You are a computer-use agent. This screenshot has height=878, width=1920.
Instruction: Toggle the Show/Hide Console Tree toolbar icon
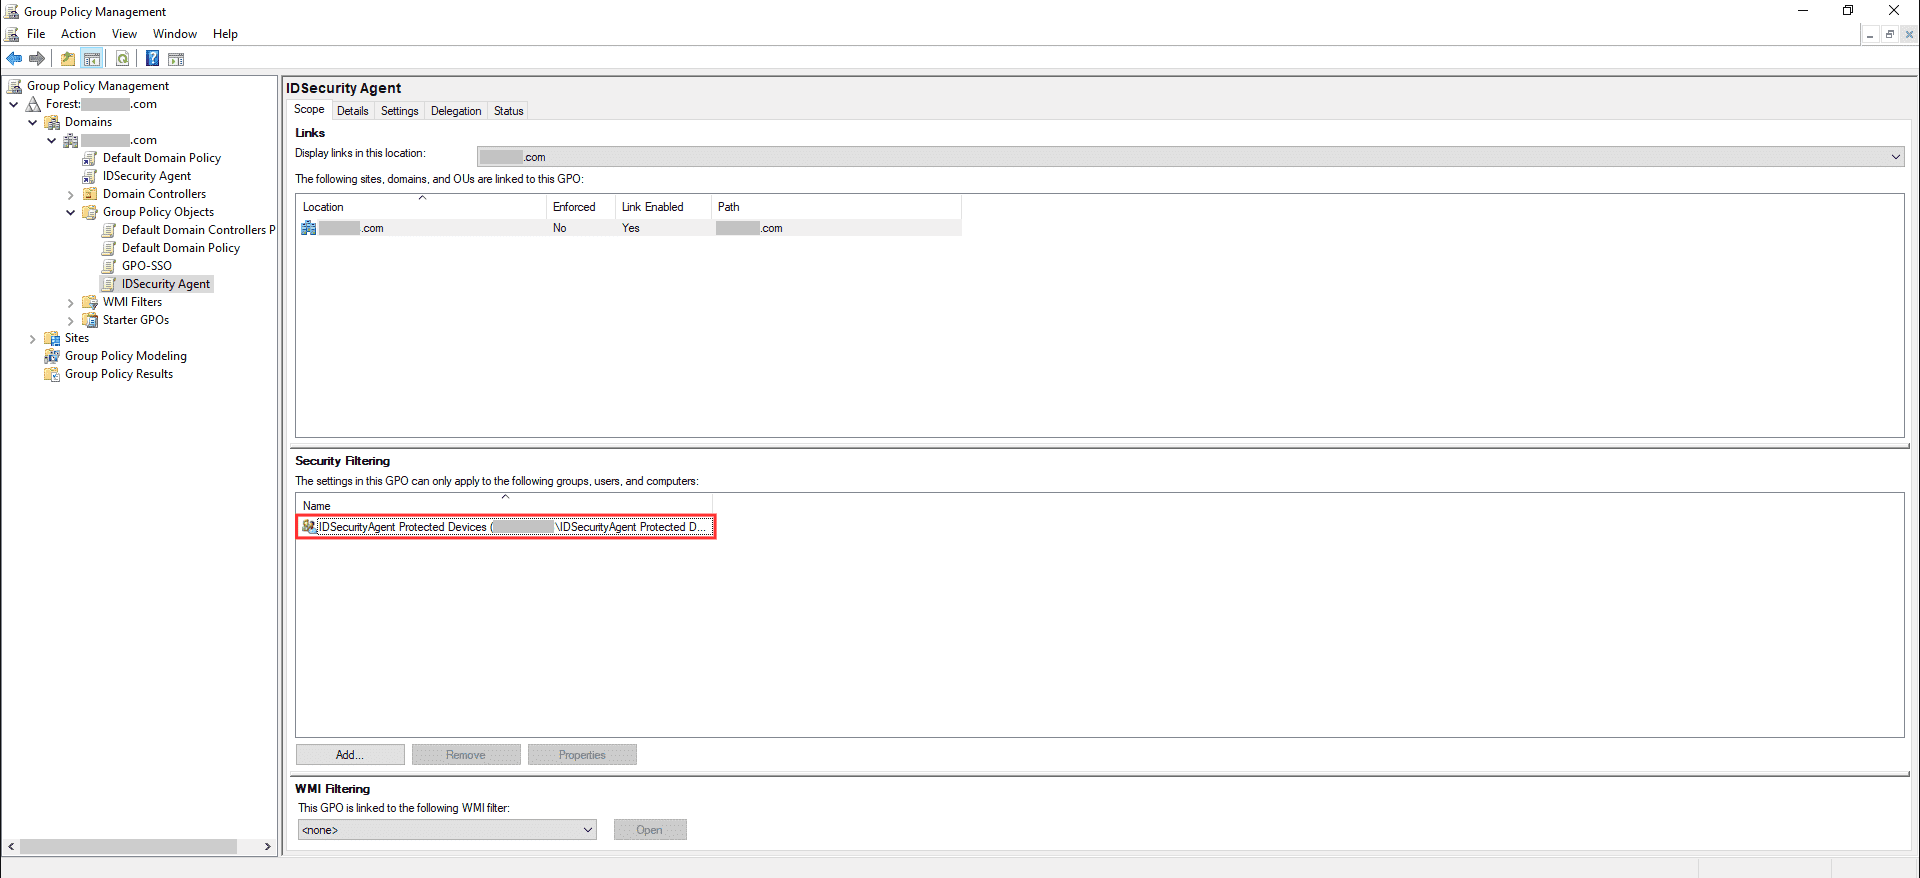tap(92, 59)
